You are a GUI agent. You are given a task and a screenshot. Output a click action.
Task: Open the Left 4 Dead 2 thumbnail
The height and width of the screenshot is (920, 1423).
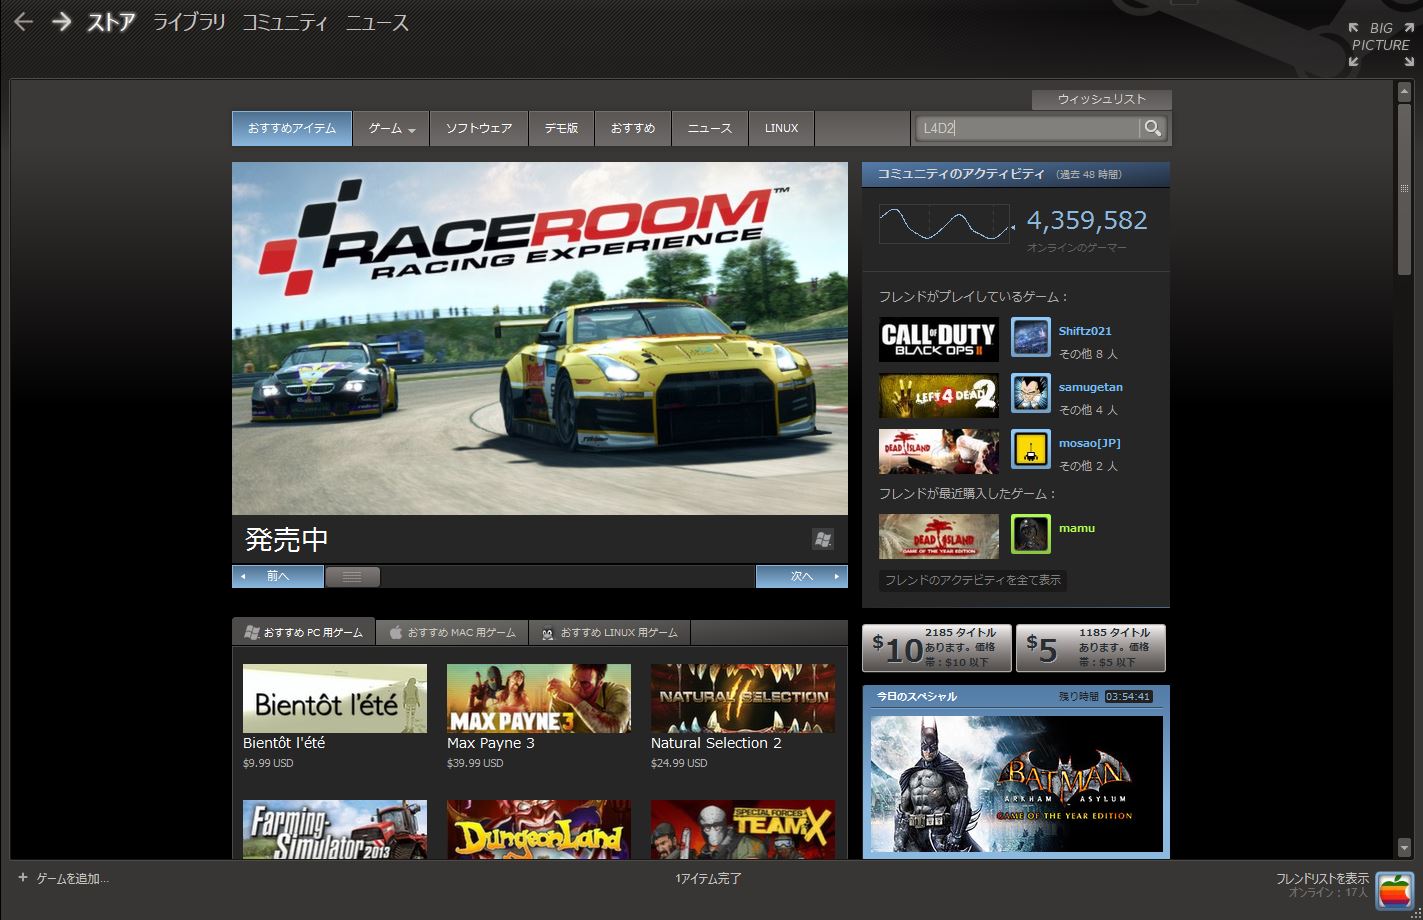(939, 395)
